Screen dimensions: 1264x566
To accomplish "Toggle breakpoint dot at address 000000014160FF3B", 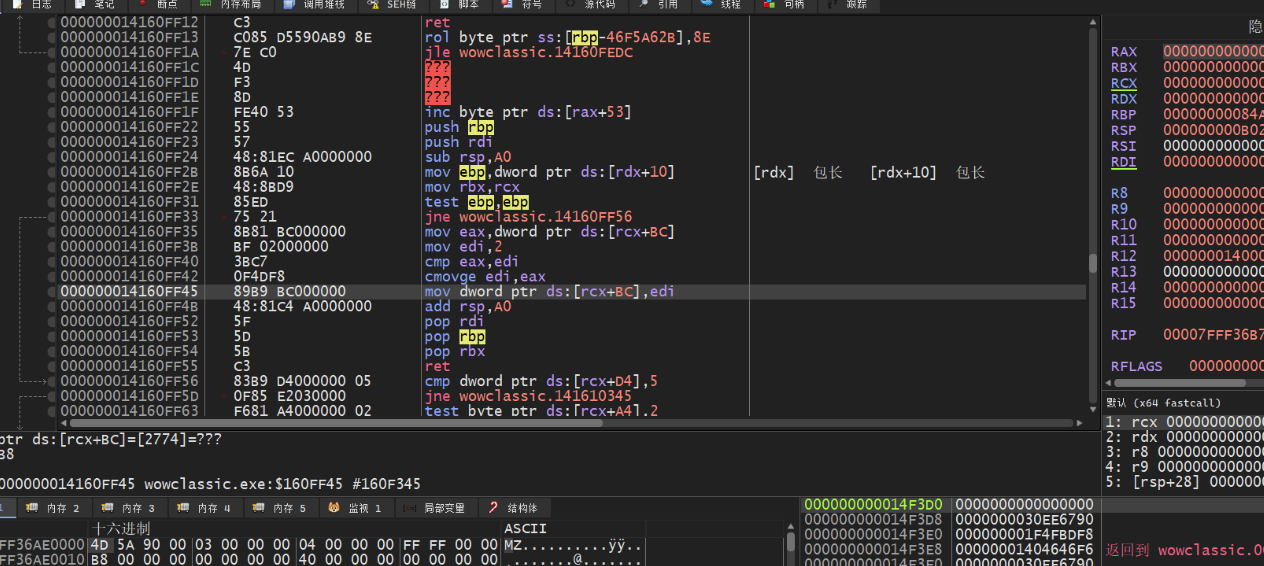I will click(x=52, y=247).
